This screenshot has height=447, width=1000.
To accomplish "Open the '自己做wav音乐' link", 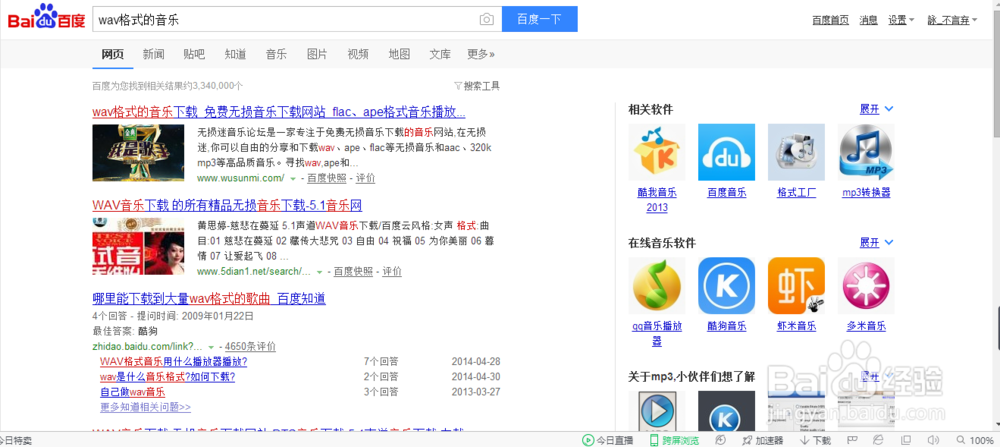I will 133,392.
